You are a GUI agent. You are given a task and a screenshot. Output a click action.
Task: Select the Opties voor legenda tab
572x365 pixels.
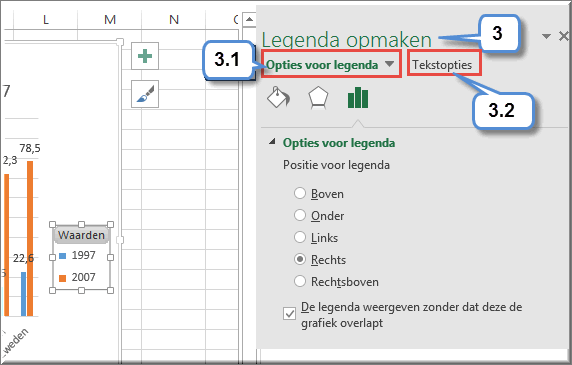322,65
